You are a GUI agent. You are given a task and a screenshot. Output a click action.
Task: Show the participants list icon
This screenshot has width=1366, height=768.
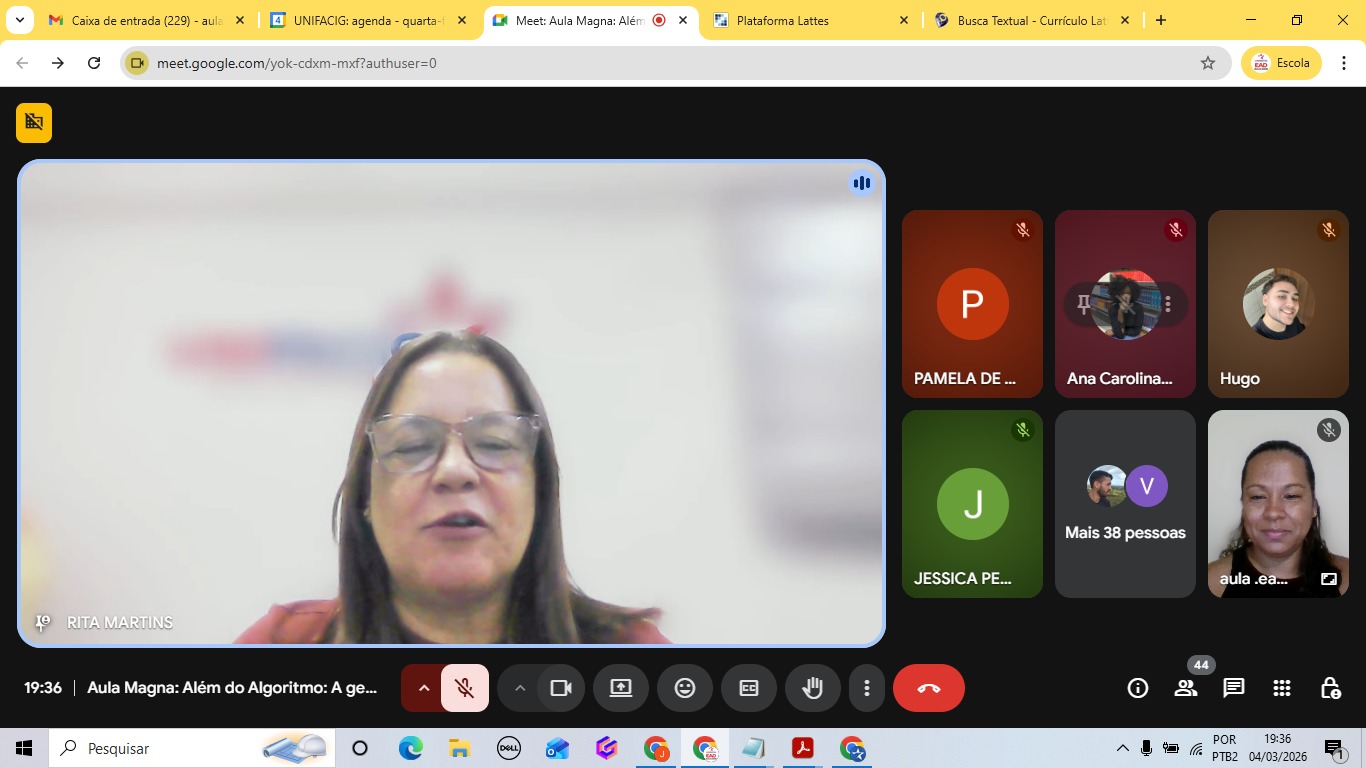click(1186, 688)
